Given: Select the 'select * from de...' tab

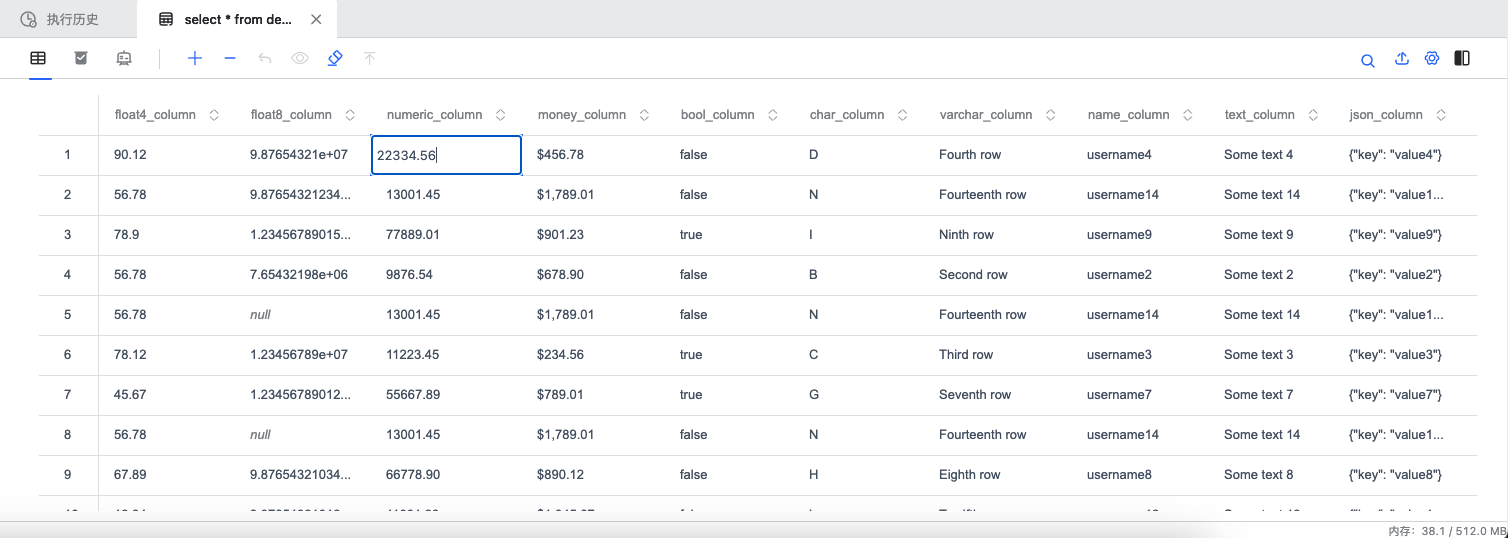Looking at the screenshot, I should [x=237, y=19].
